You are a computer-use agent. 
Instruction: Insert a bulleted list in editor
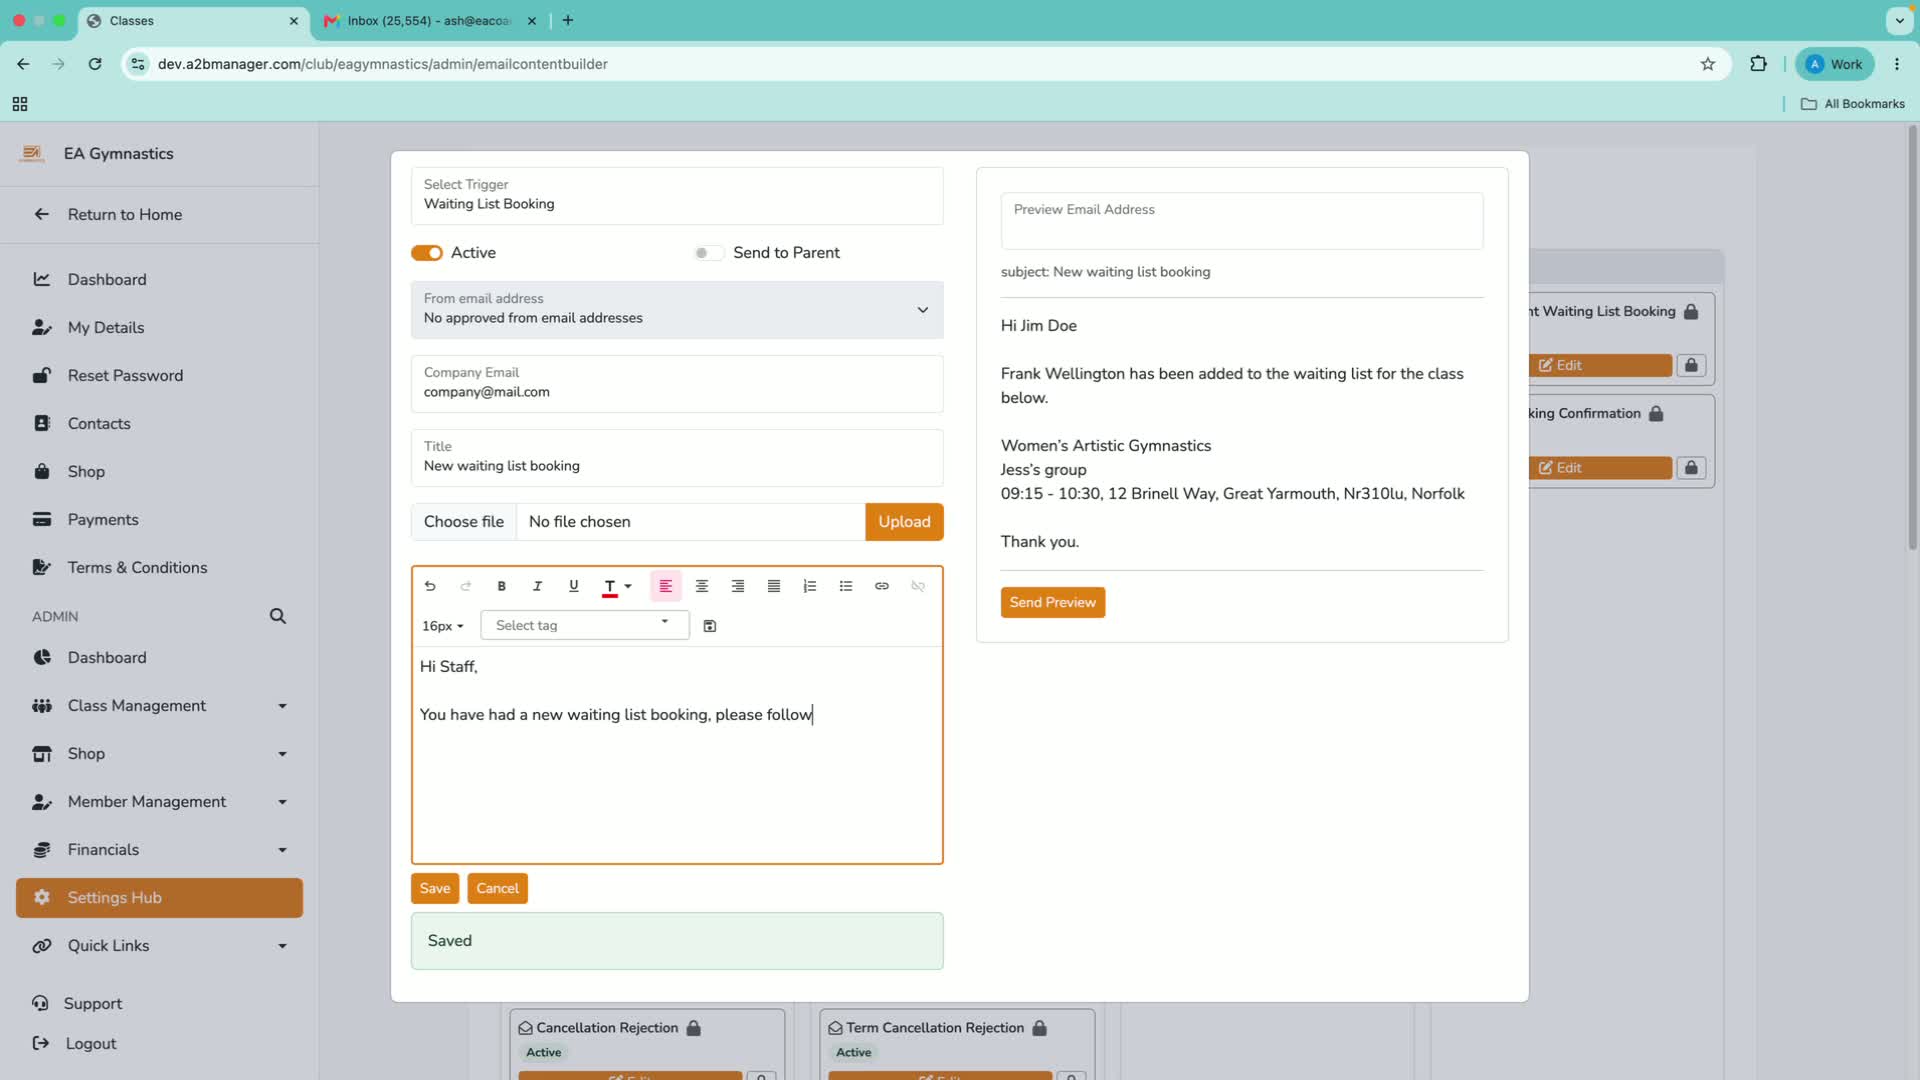[x=846, y=586]
